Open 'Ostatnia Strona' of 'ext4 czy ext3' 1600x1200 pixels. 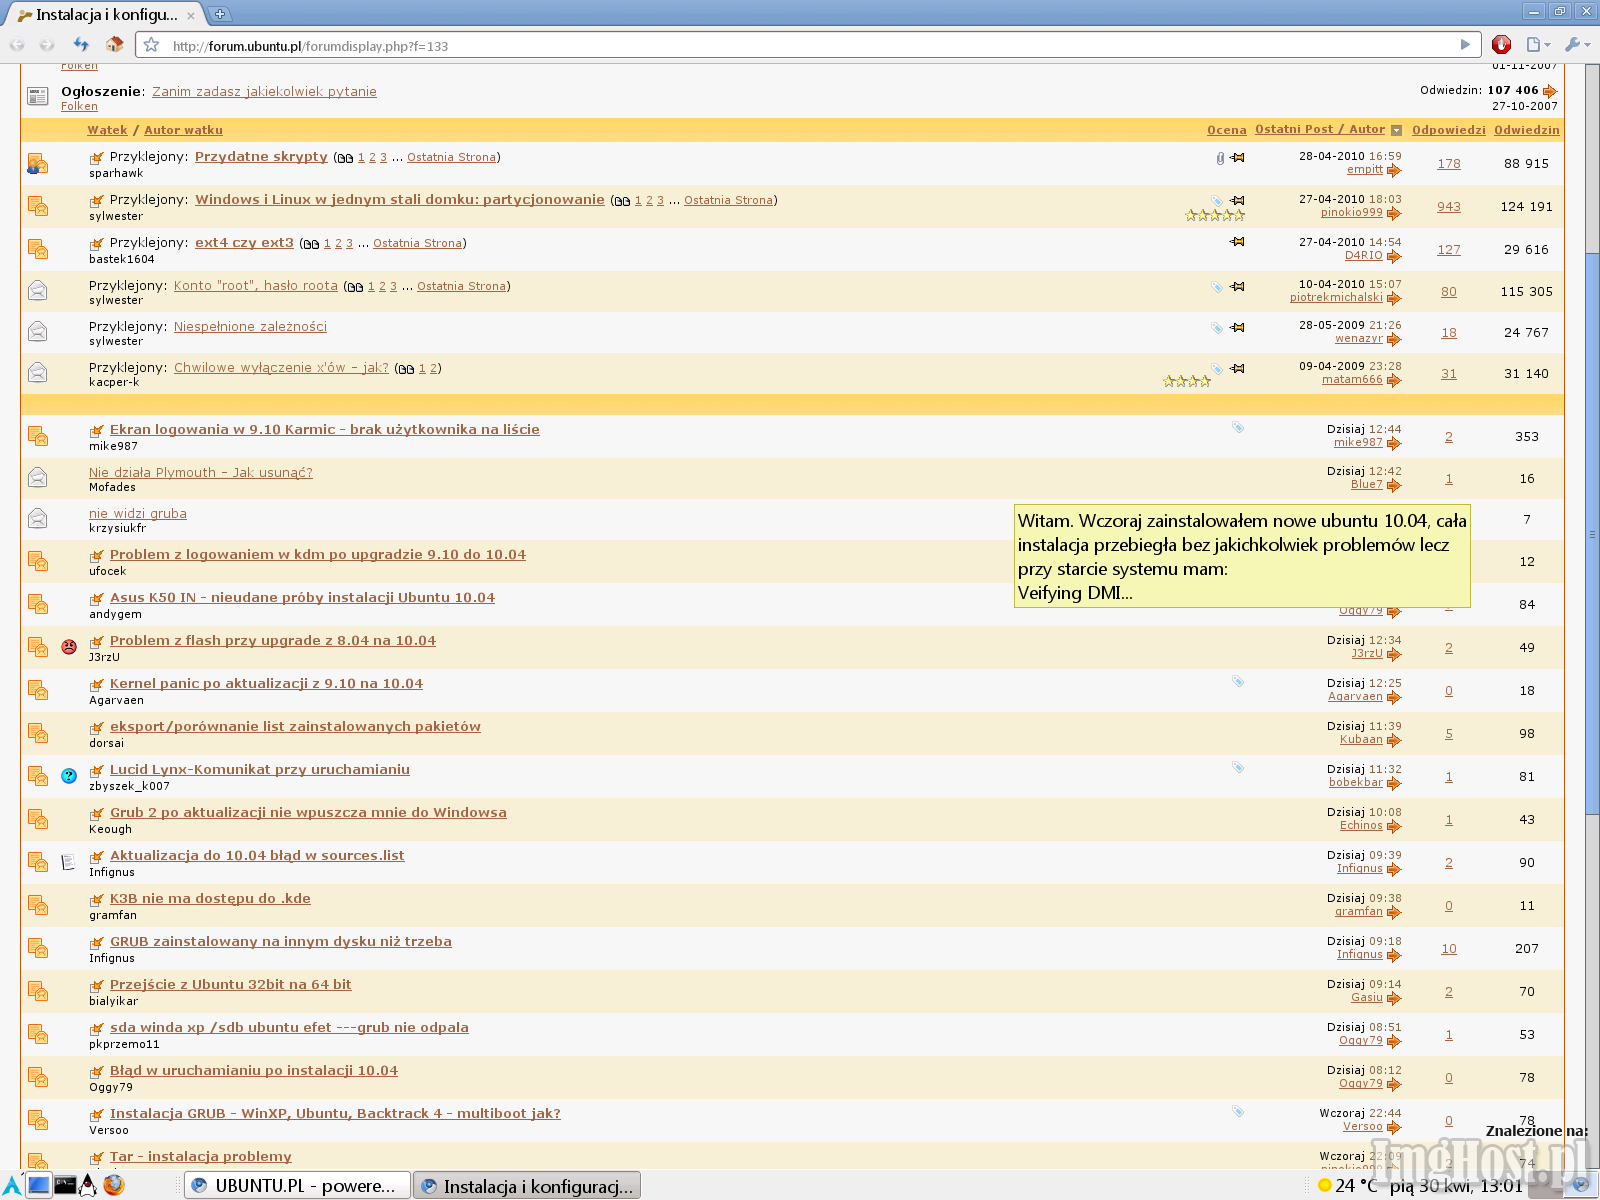[x=418, y=243]
